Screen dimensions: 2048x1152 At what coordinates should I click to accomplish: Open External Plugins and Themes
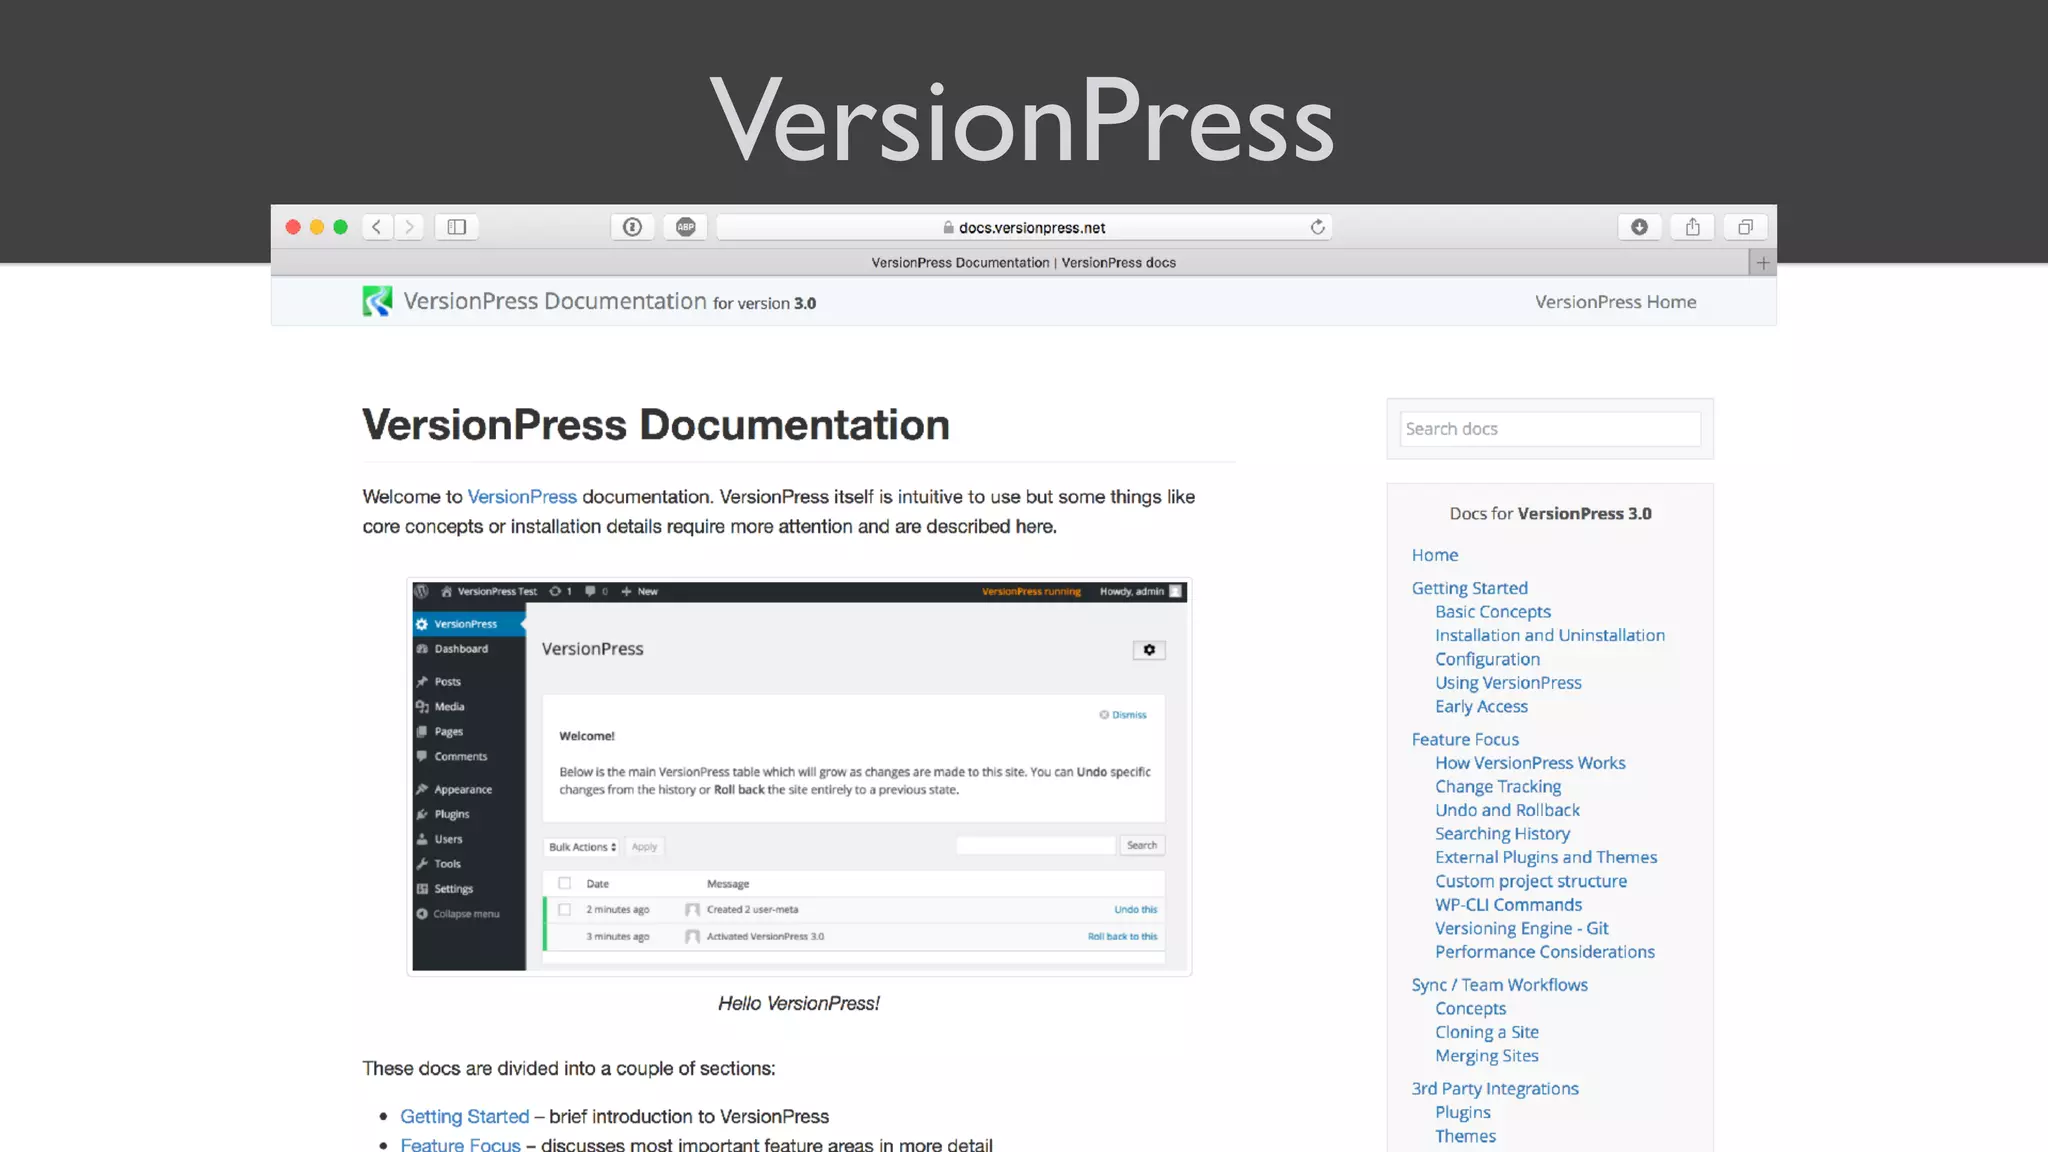click(x=1546, y=857)
